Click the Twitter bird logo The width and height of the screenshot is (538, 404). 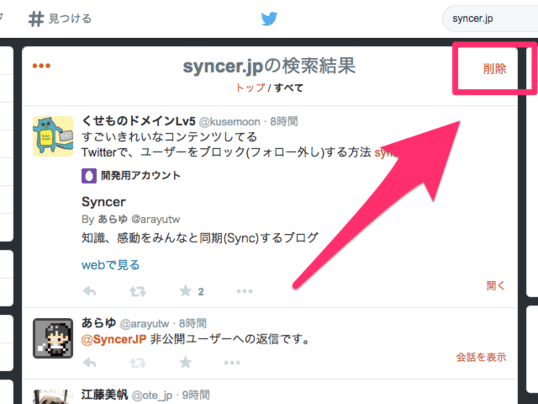pyautogui.click(x=269, y=19)
